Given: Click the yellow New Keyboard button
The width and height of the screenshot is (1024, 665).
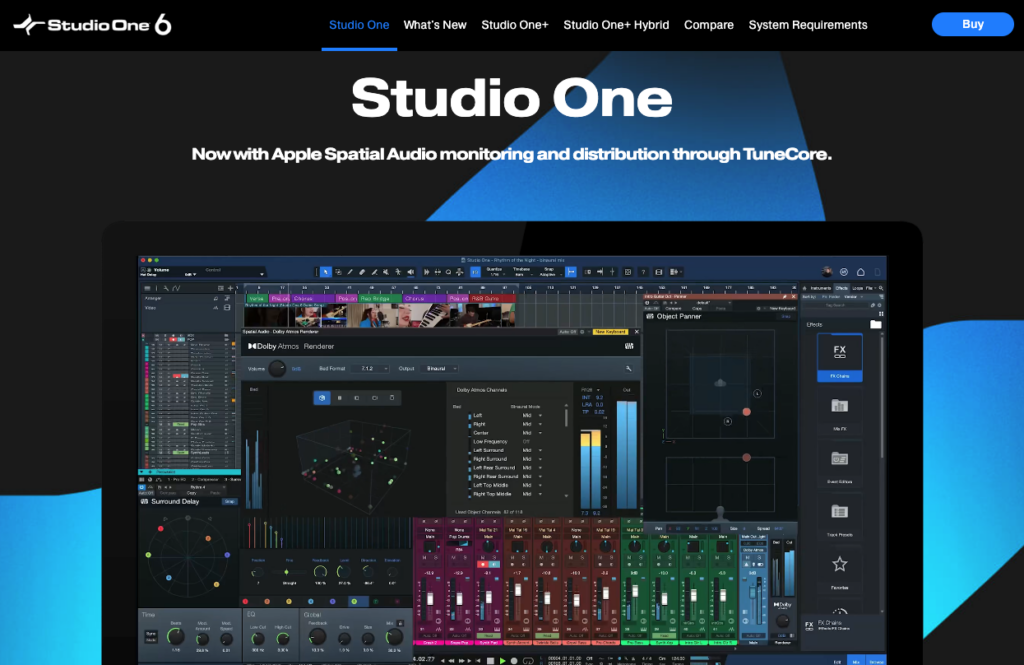Looking at the screenshot, I should (611, 332).
